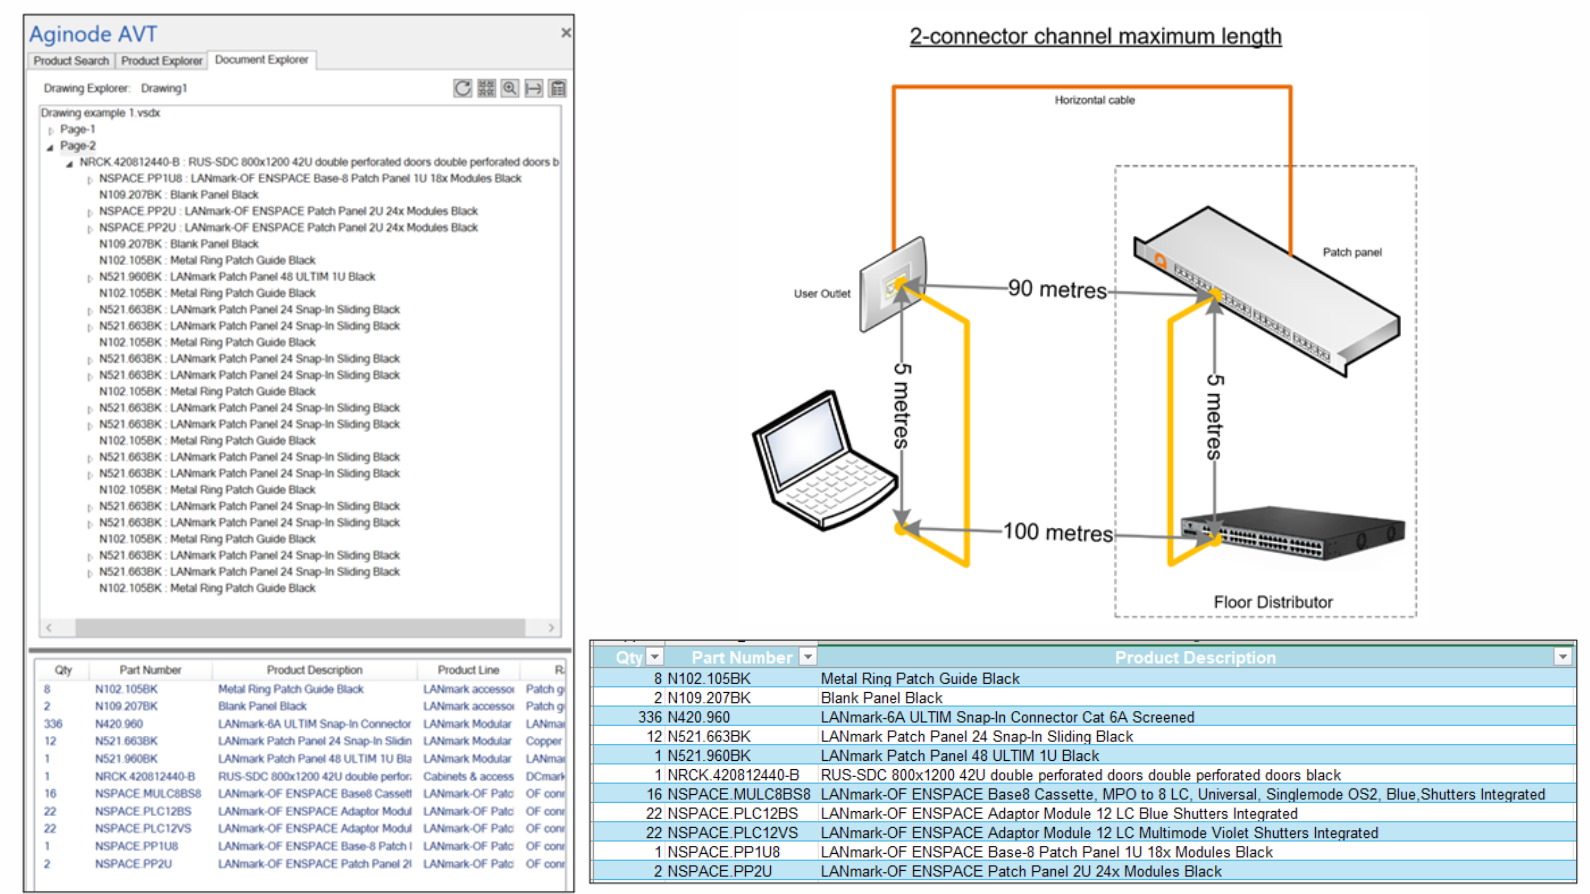Click the tree horizontal scrollbar left arrow
The image size is (1590, 894).
pos(49,628)
